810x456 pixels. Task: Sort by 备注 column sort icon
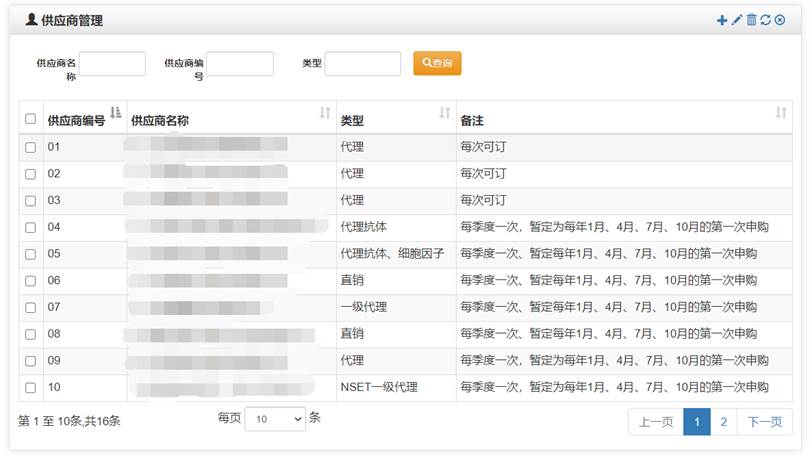(781, 113)
